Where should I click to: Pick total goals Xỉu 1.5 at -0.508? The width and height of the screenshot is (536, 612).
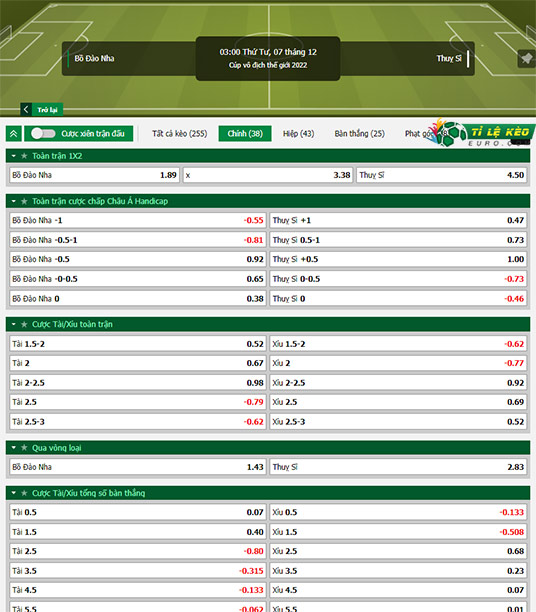pyautogui.click(x=398, y=532)
